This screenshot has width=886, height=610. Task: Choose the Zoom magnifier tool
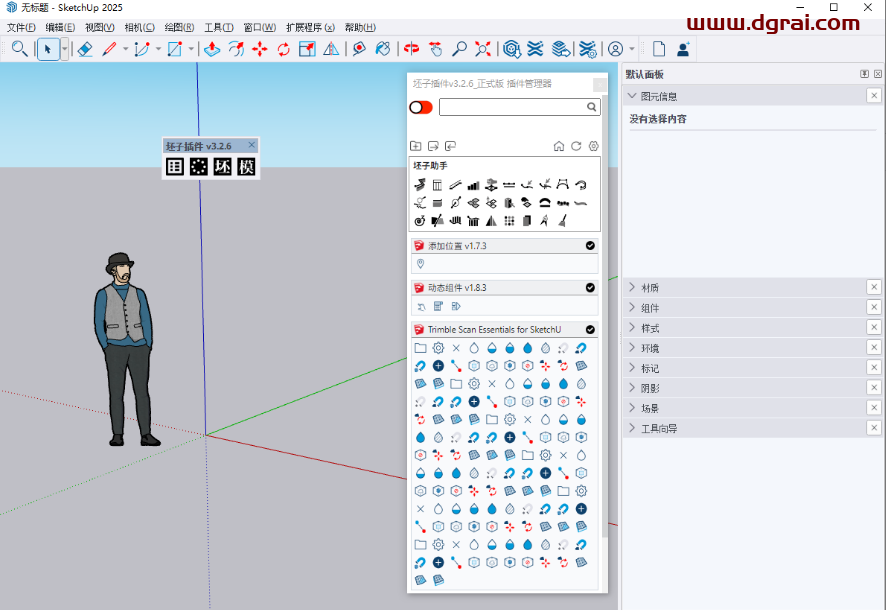pos(459,49)
